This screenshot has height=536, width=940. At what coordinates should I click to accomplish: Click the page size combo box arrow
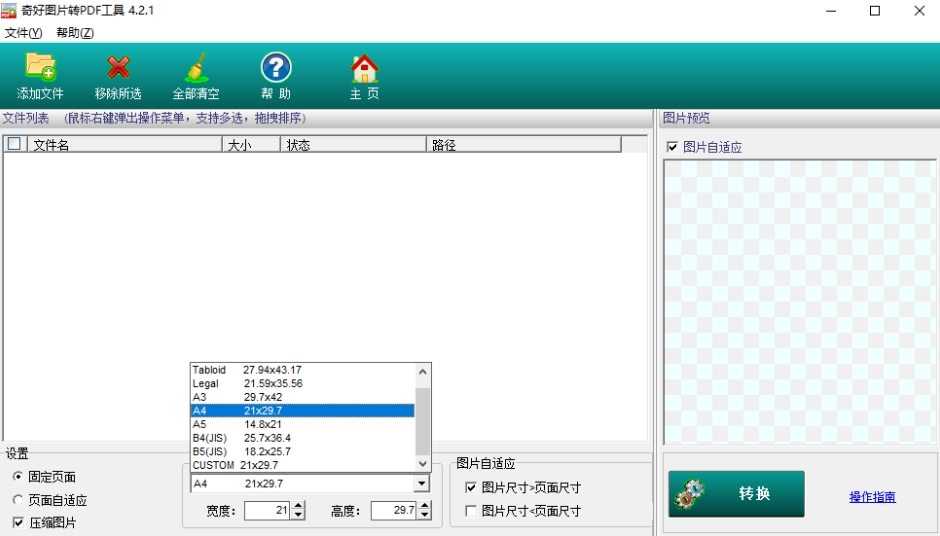(422, 484)
